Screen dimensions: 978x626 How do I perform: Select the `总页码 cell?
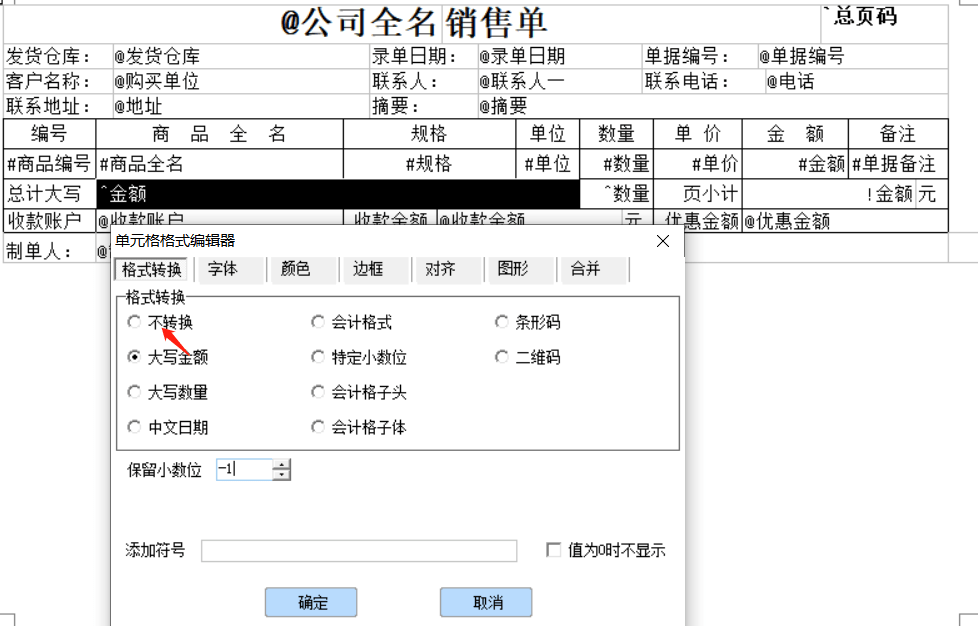(x=884, y=24)
